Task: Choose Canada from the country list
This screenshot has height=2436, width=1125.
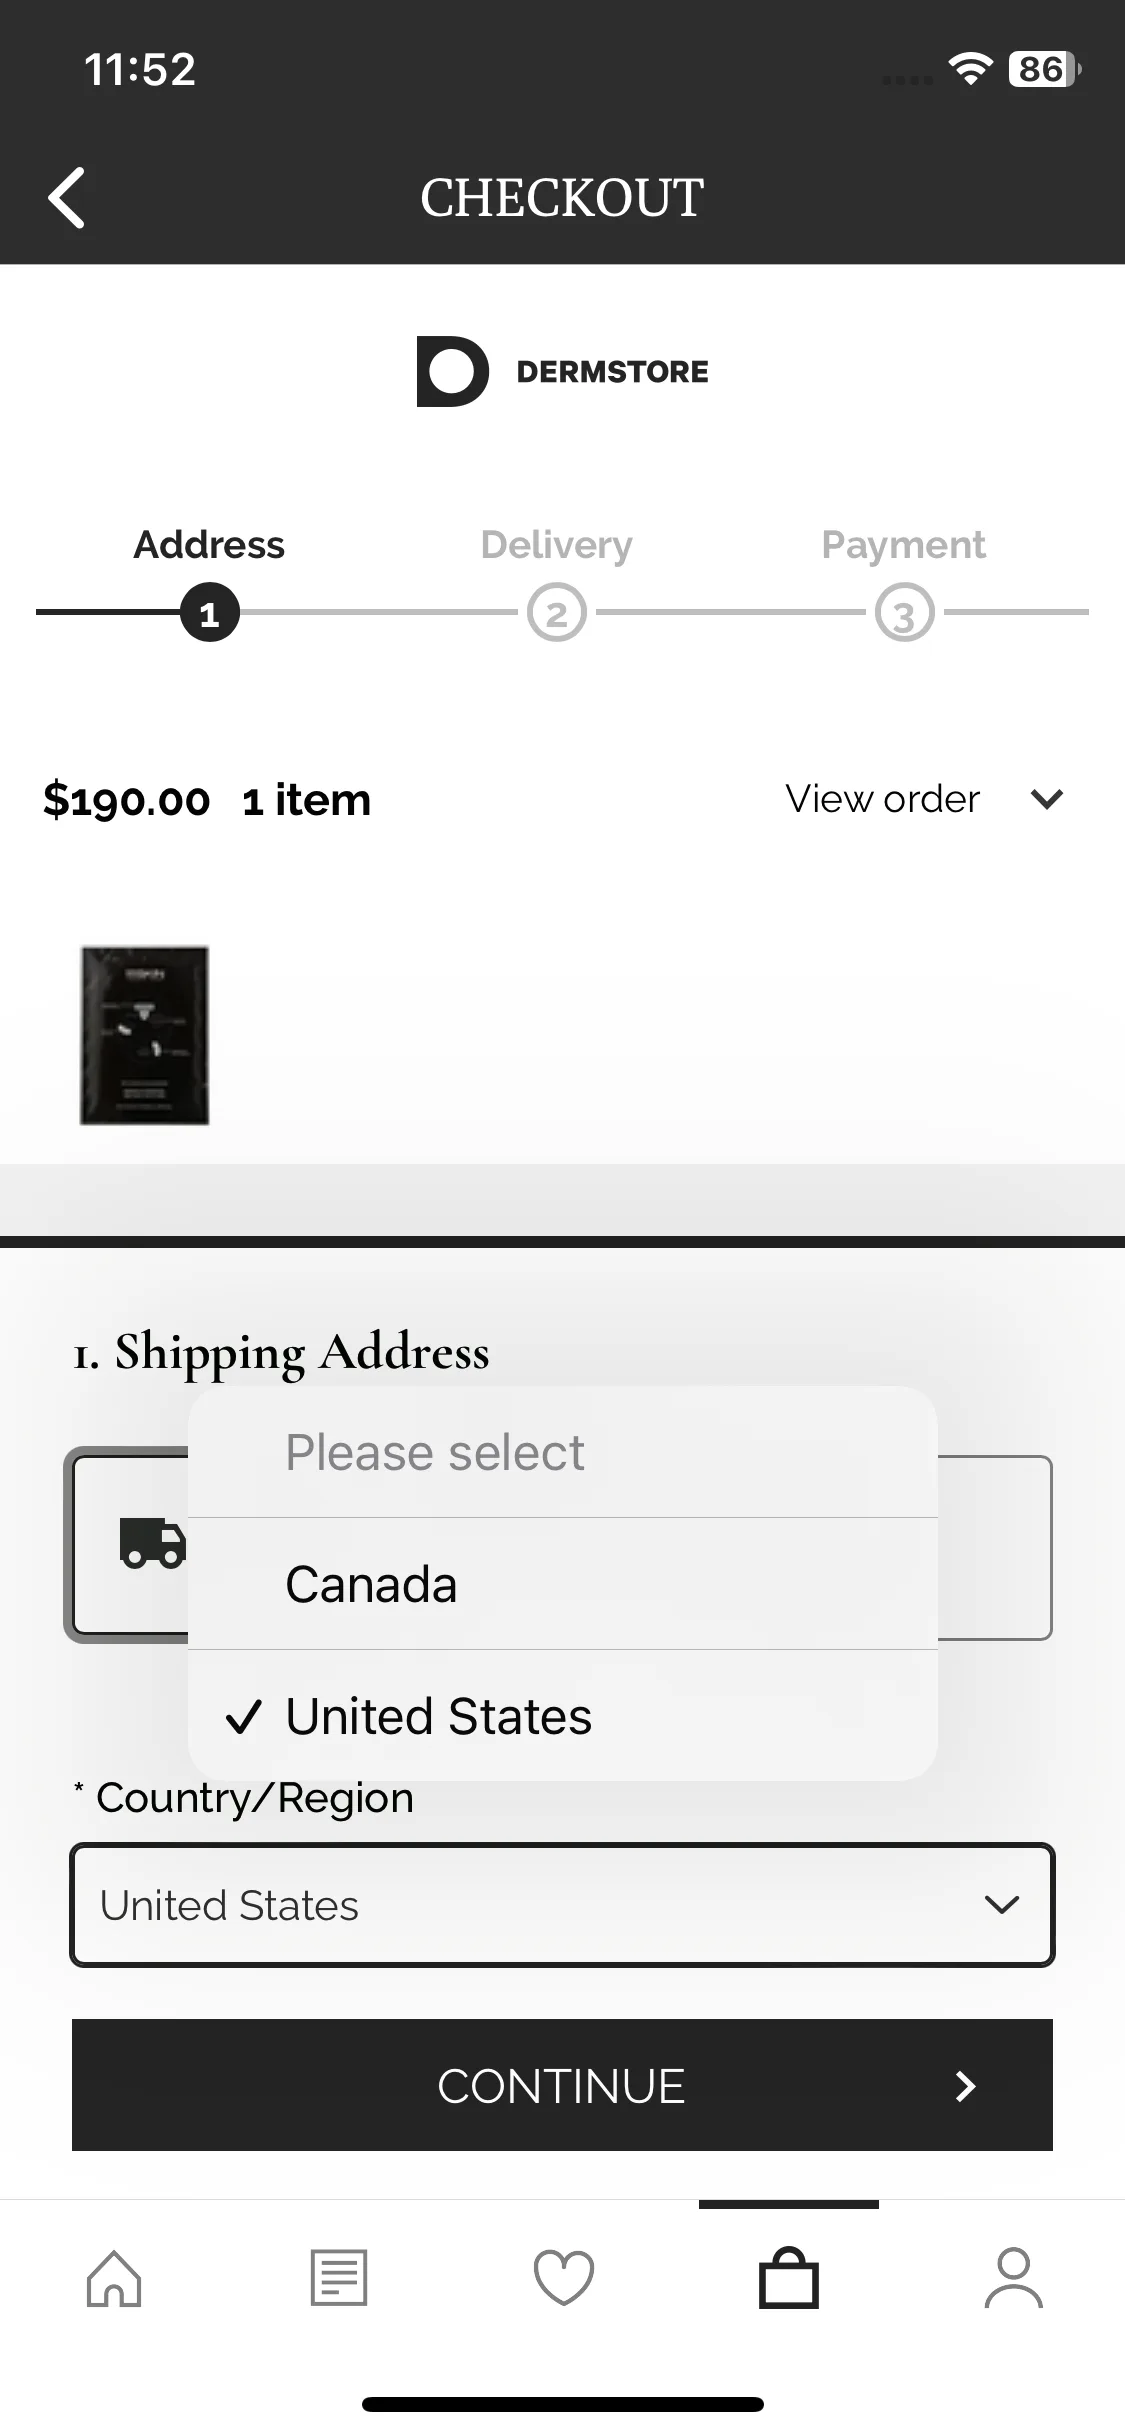Action: coord(563,1584)
